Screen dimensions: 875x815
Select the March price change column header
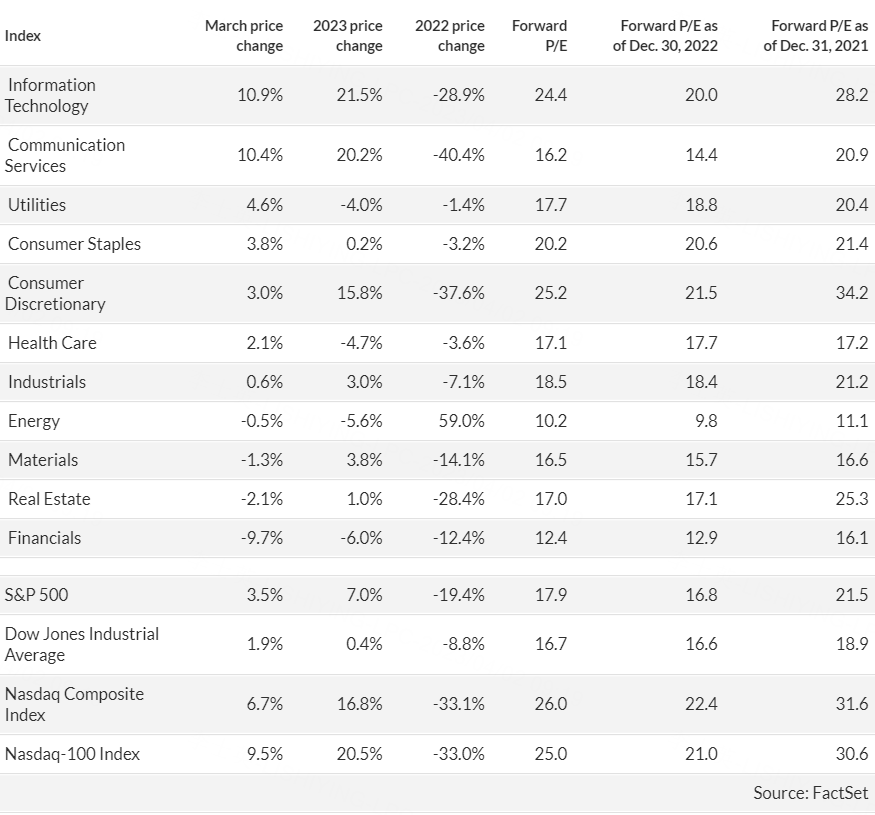tap(244, 36)
